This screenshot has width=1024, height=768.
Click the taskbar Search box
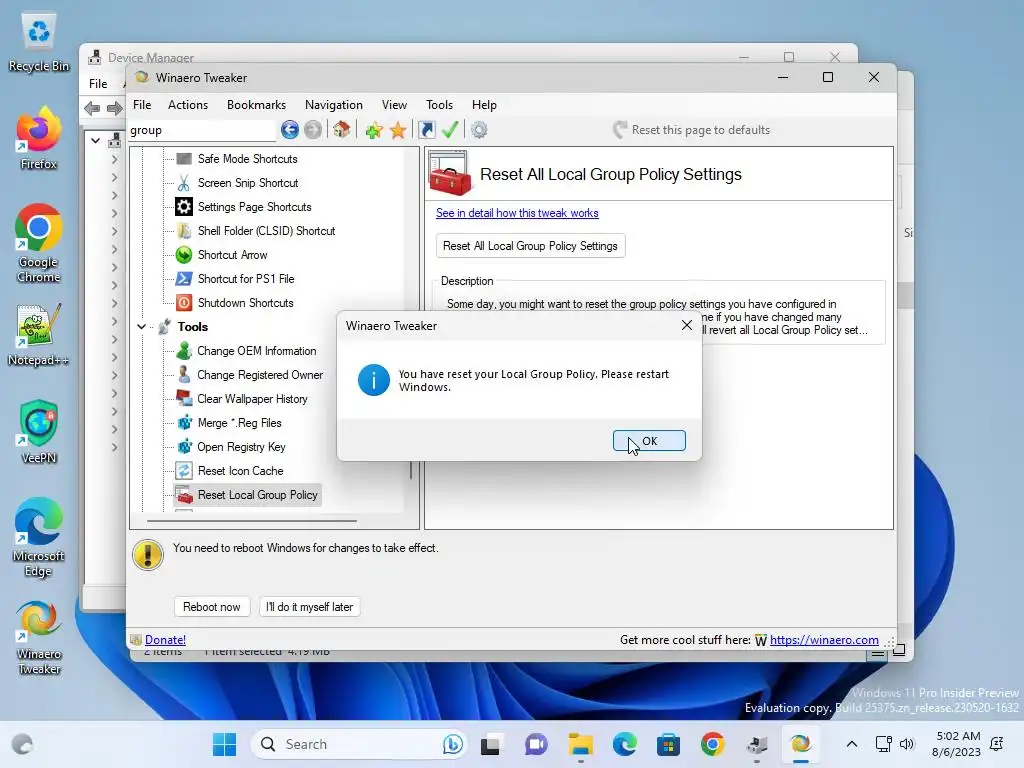pyautogui.click(x=359, y=744)
